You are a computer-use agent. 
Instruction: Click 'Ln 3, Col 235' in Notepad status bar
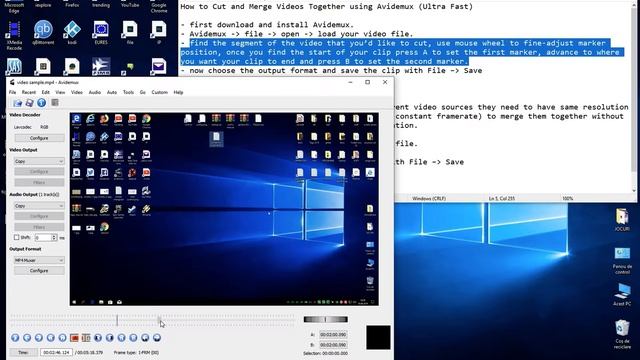tap(502, 198)
